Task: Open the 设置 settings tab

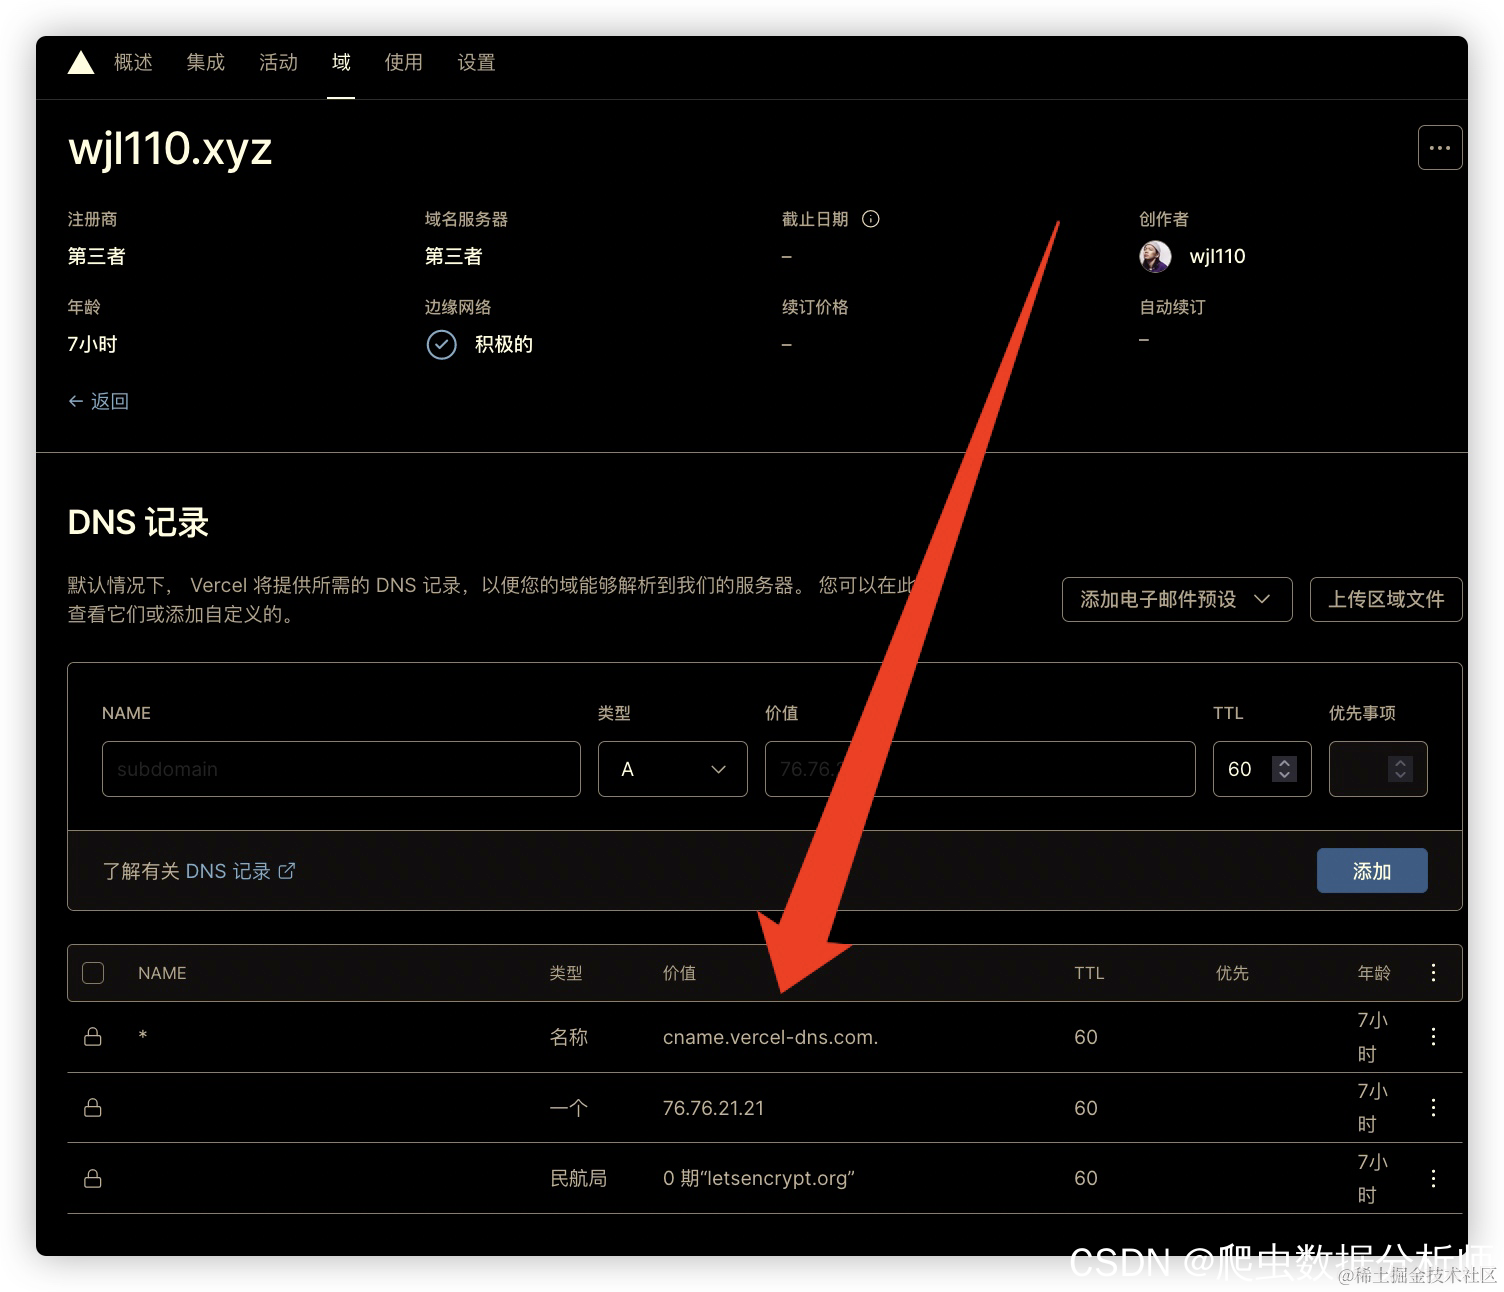Action: [x=476, y=62]
